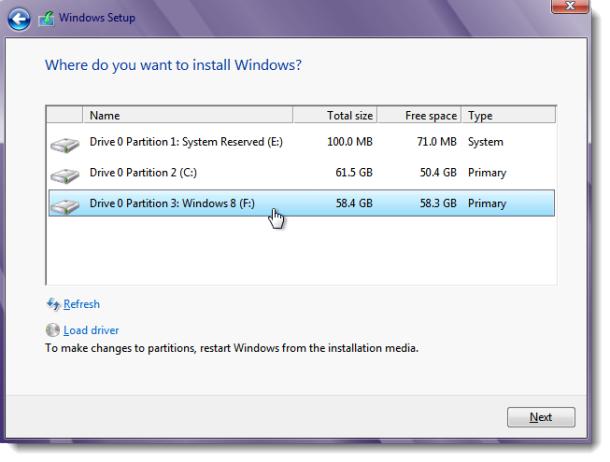This screenshot has width=610, height=462.
Task: Click the 71.0 MB free space cell
Action: tap(436, 142)
